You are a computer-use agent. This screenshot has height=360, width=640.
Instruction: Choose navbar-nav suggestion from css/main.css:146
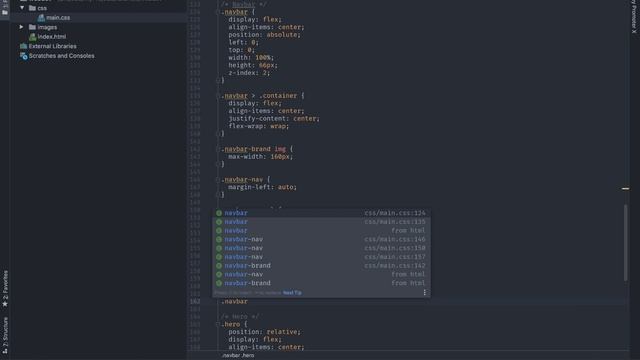point(321,240)
